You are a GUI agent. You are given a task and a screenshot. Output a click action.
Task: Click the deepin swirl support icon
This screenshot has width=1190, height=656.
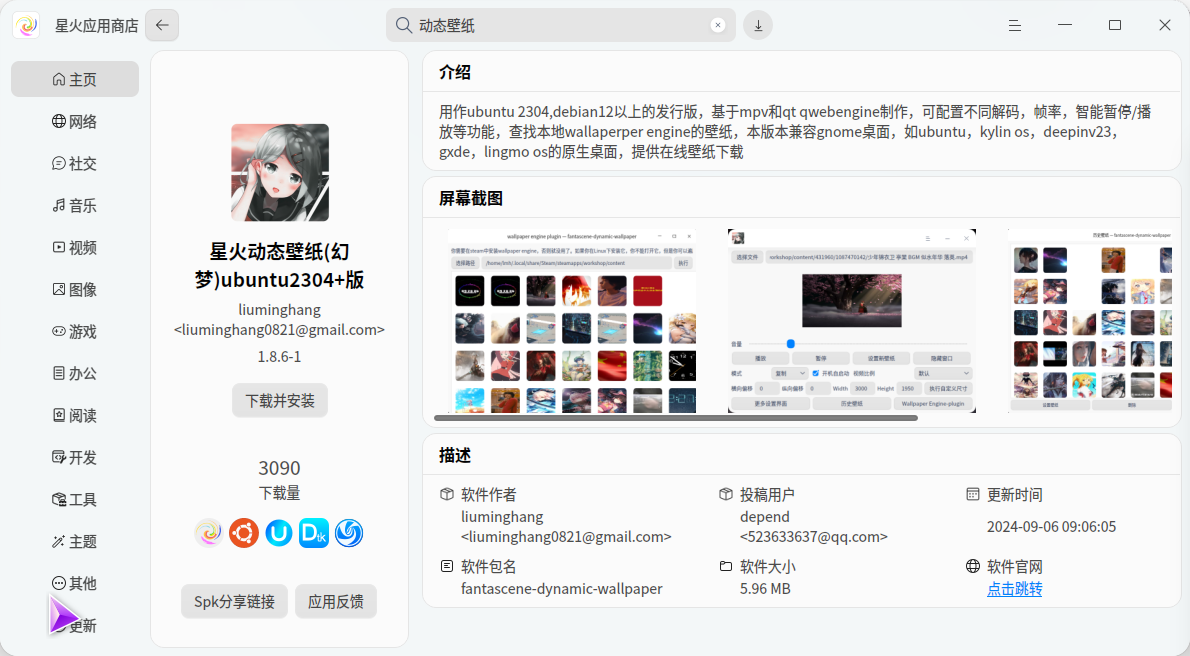coord(348,533)
